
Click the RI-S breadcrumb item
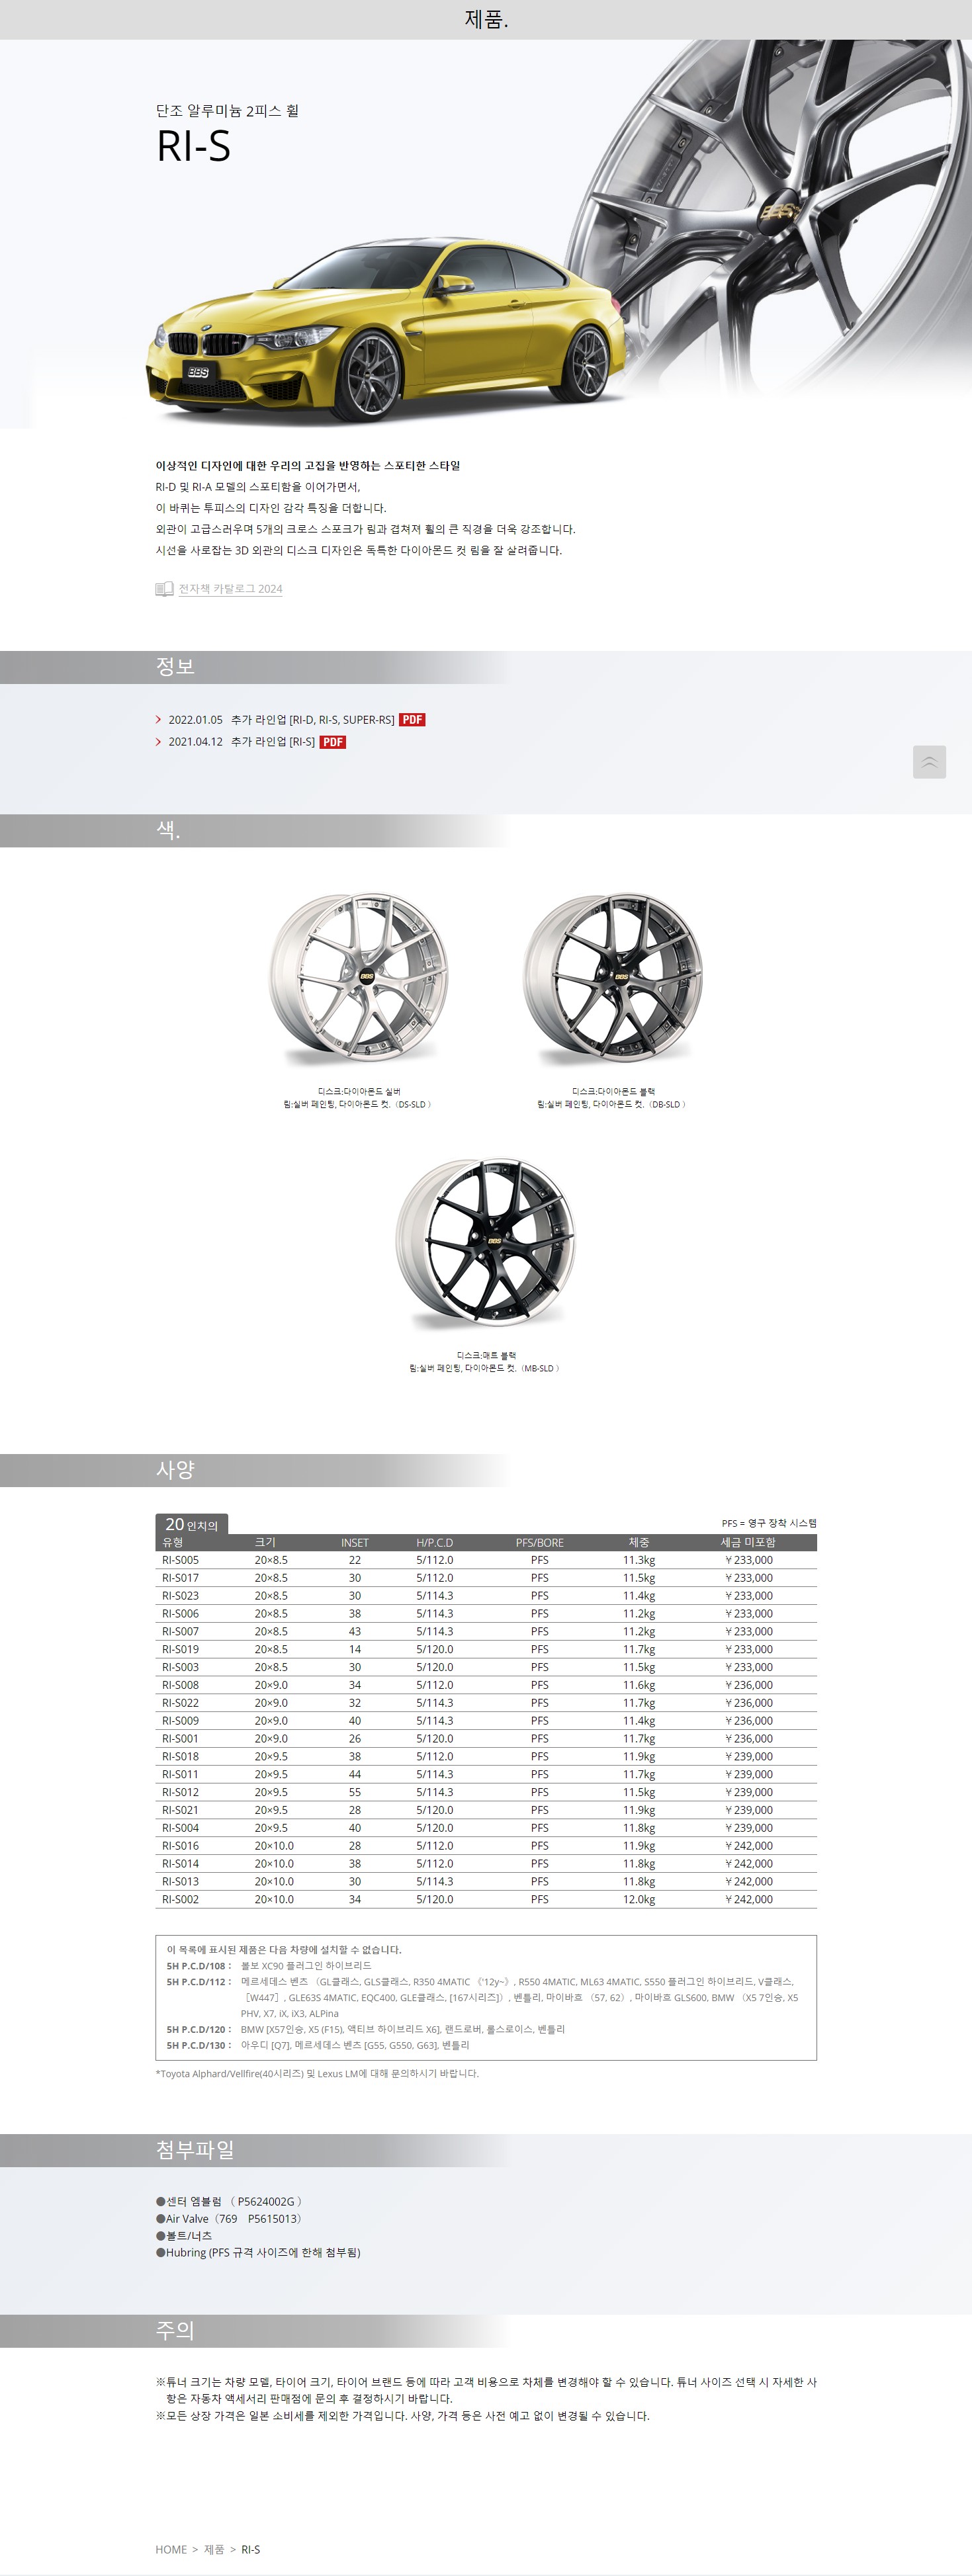click(x=250, y=2549)
